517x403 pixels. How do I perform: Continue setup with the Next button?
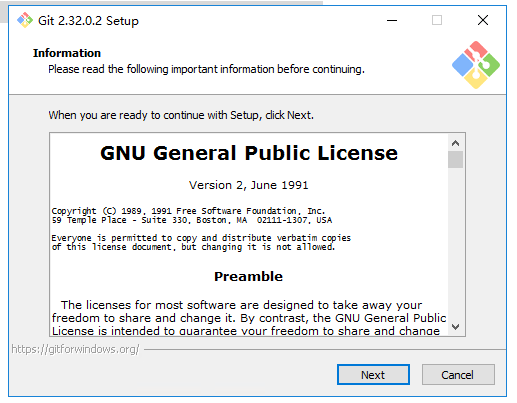point(373,375)
